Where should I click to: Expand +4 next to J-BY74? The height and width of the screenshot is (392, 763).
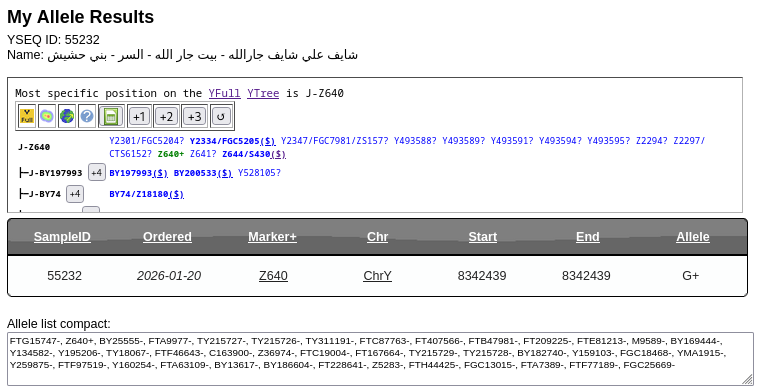[x=74, y=194]
